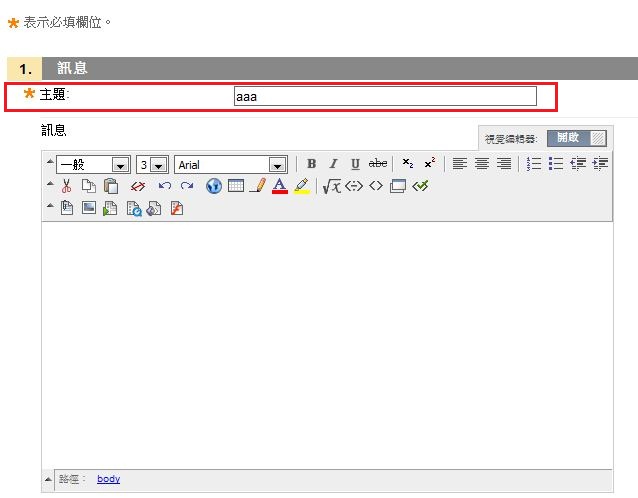Open the font size dropdown
638x498 pixels.
click(x=152, y=165)
